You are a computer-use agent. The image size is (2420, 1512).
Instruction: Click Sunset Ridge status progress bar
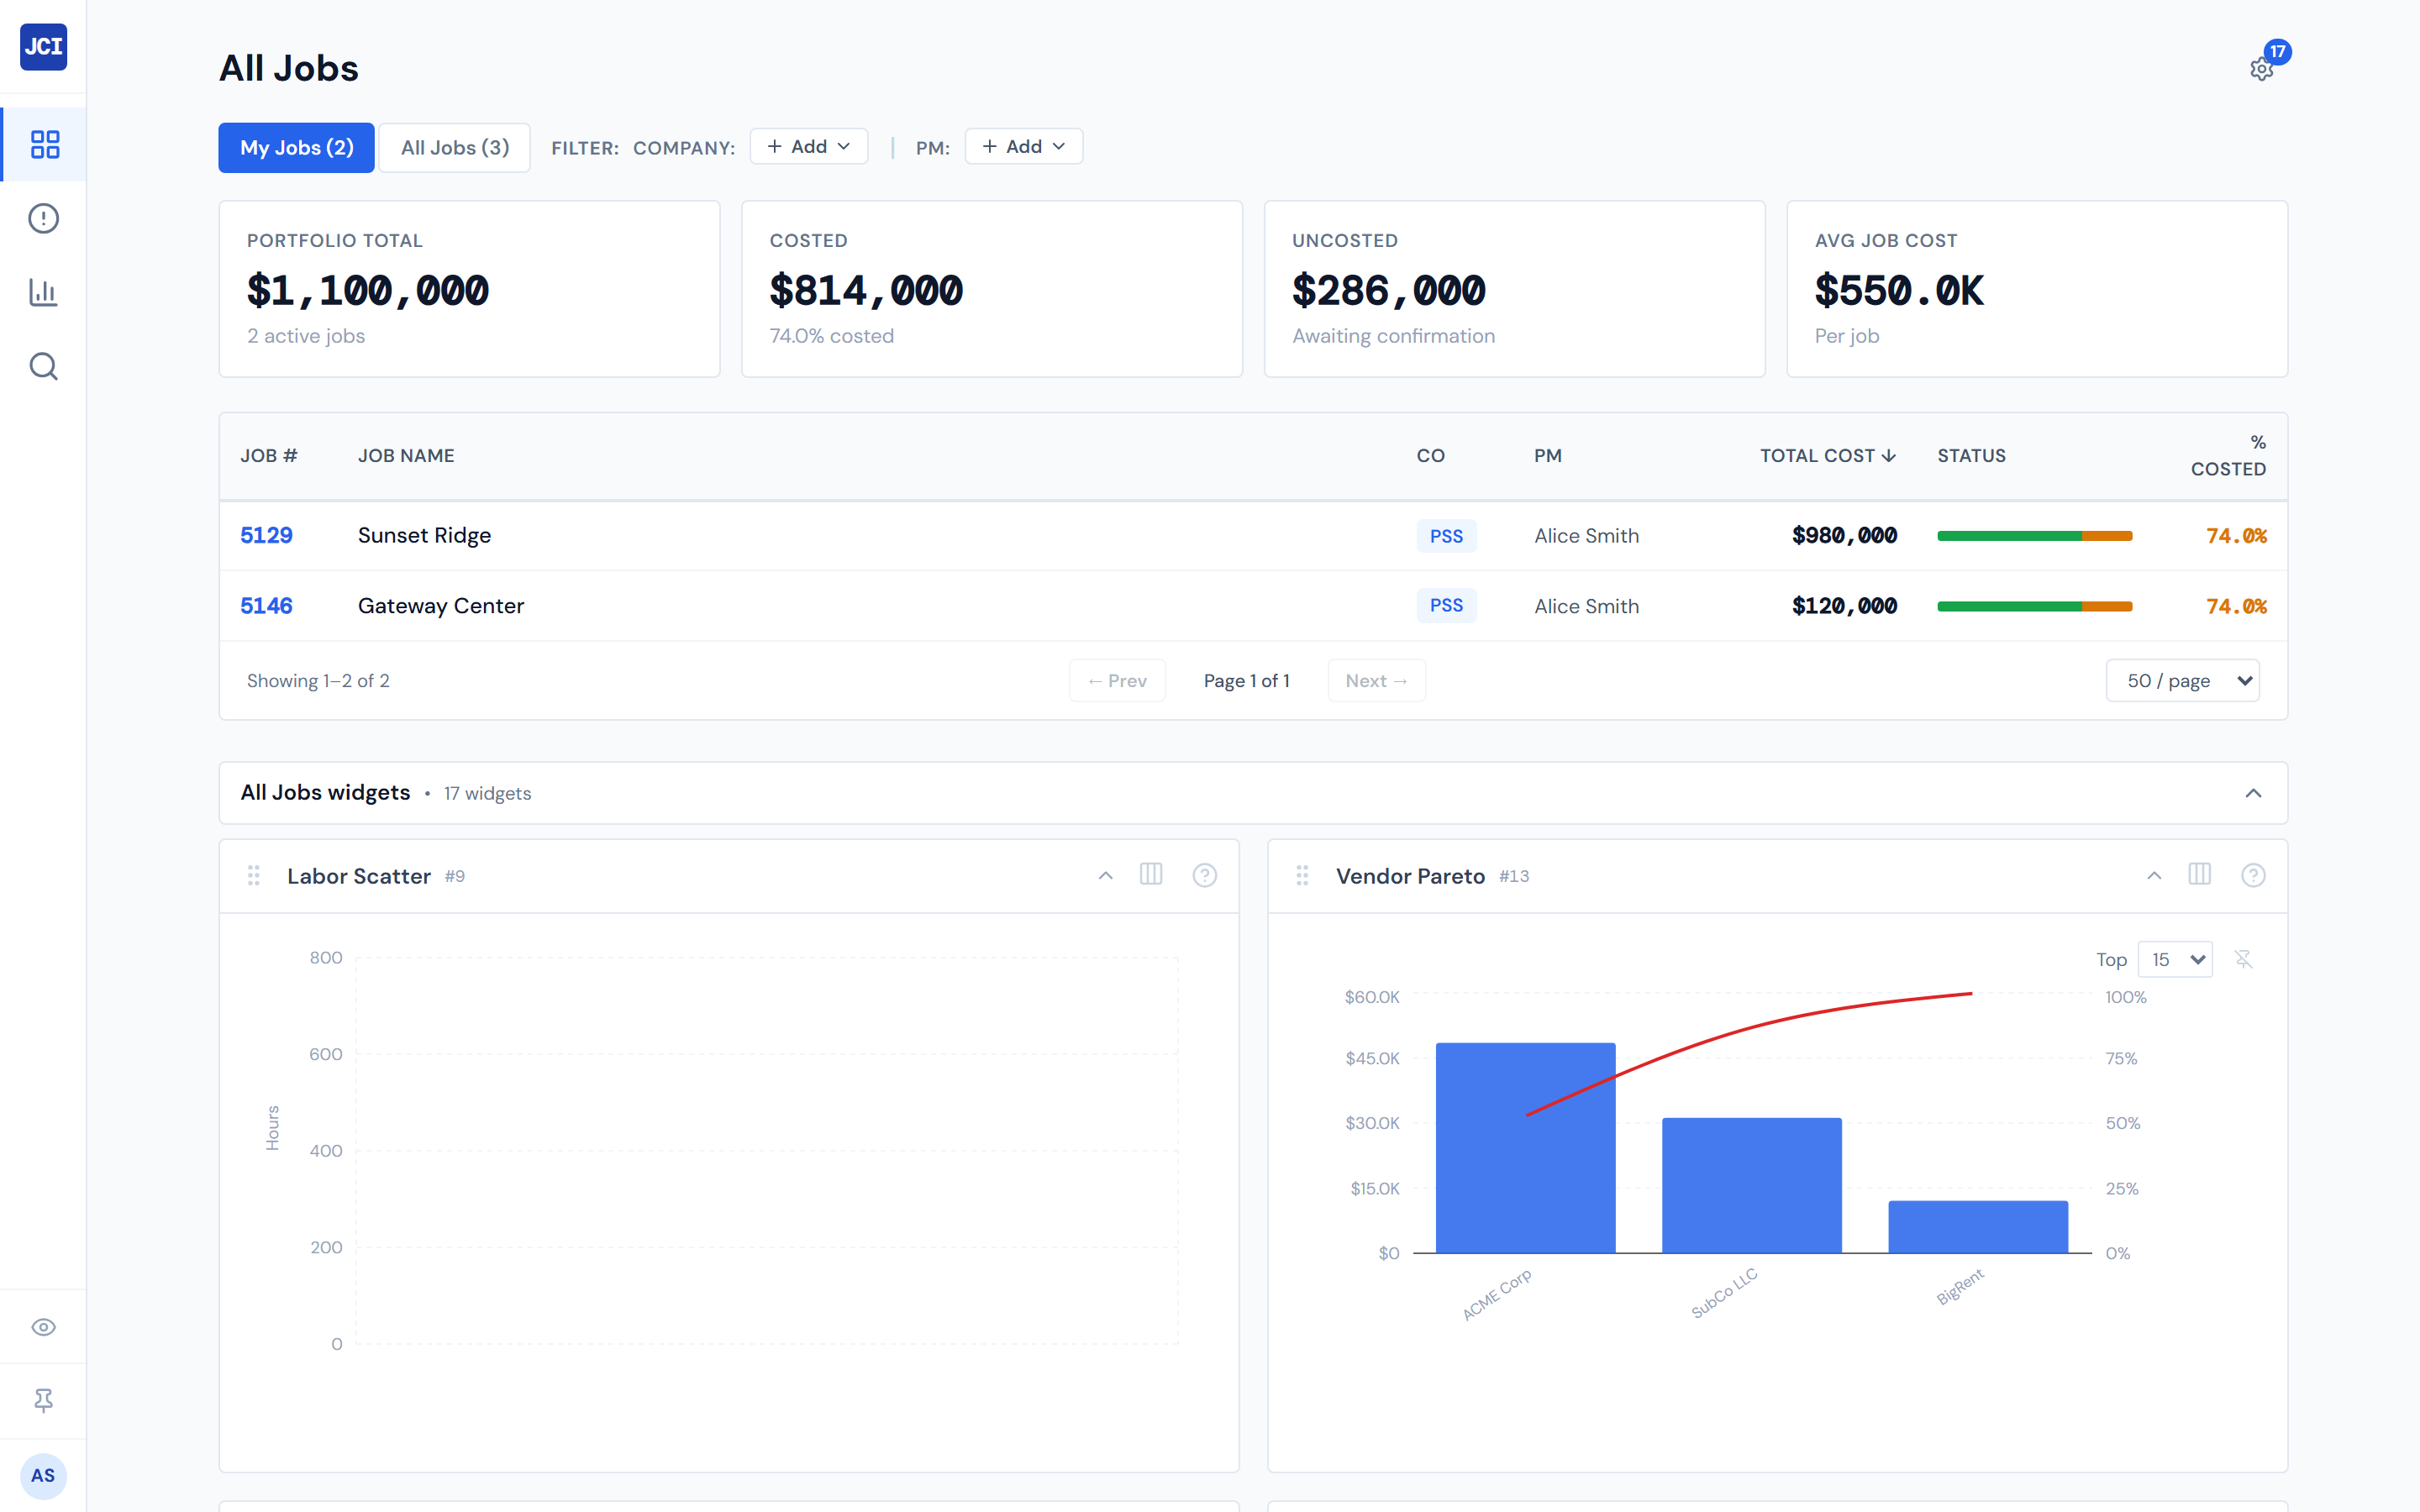tap(2034, 536)
